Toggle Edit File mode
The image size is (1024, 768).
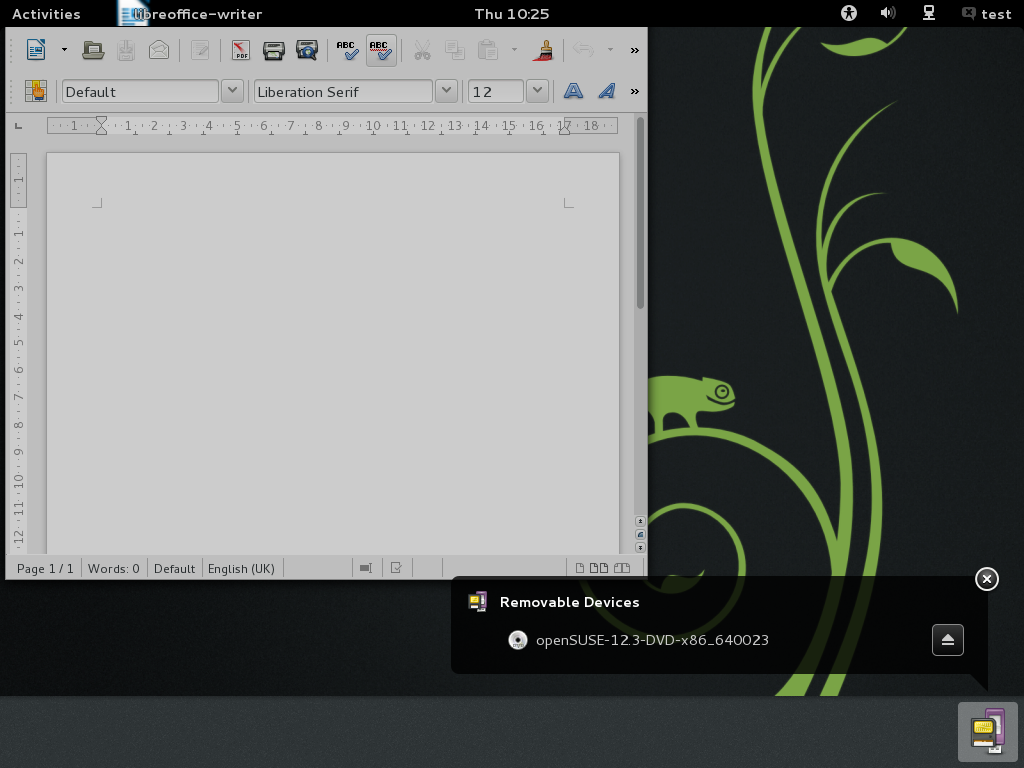click(x=200, y=50)
